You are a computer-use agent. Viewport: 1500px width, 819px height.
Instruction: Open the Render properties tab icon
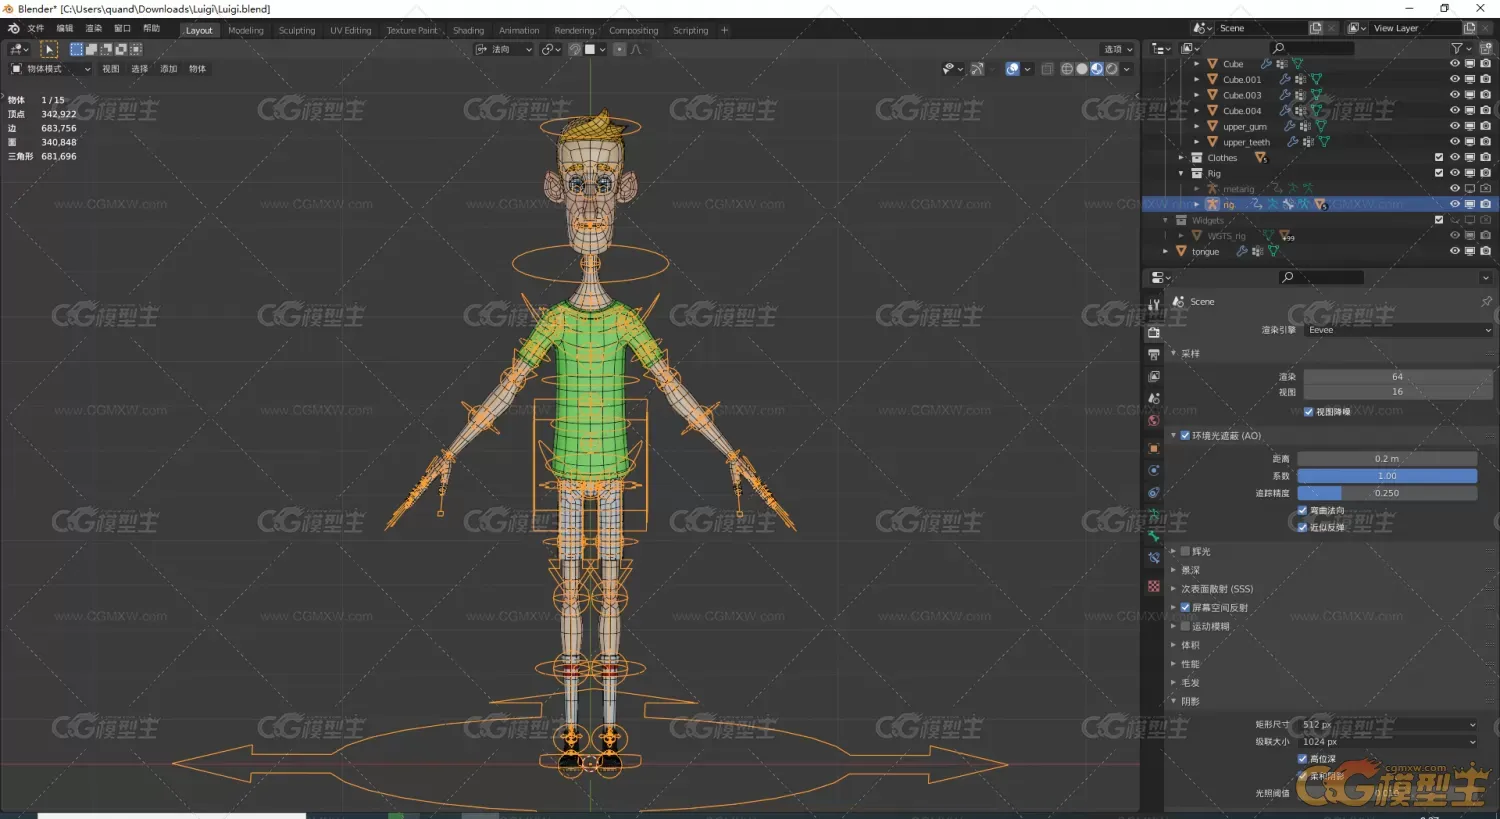pyautogui.click(x=1154, y=332)
